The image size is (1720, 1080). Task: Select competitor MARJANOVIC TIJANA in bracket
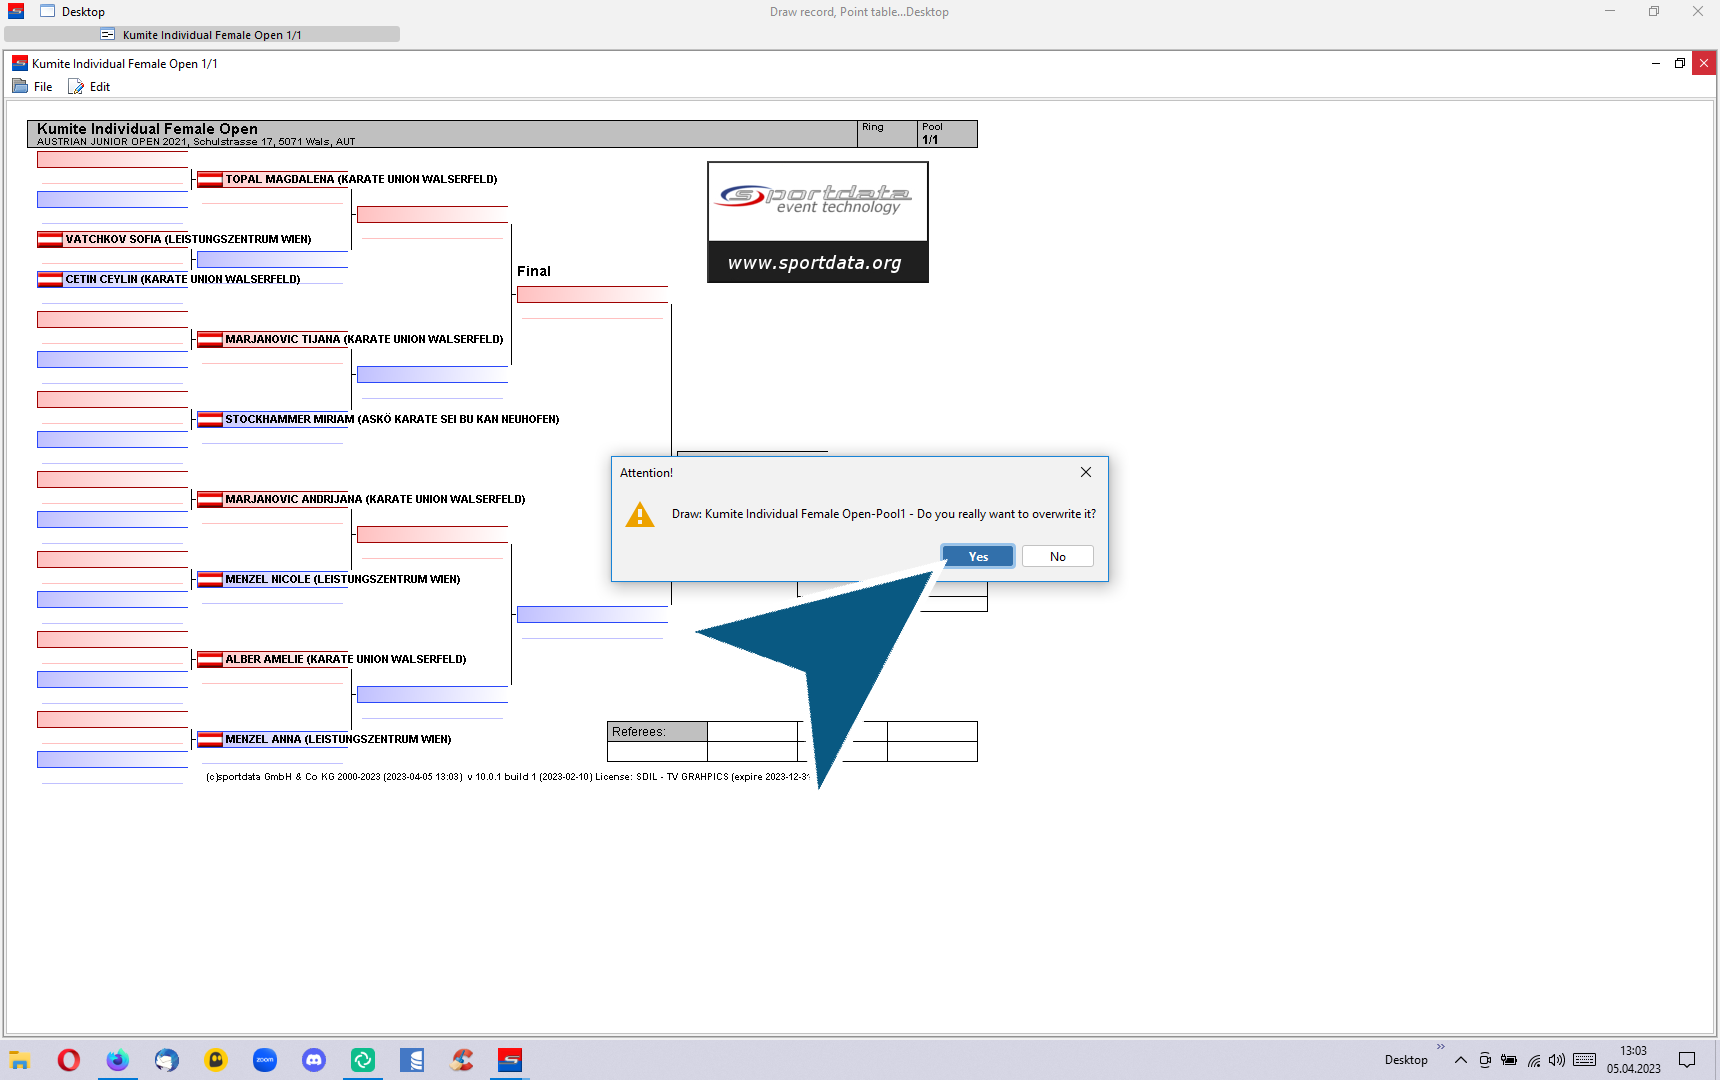pos(364,339)
